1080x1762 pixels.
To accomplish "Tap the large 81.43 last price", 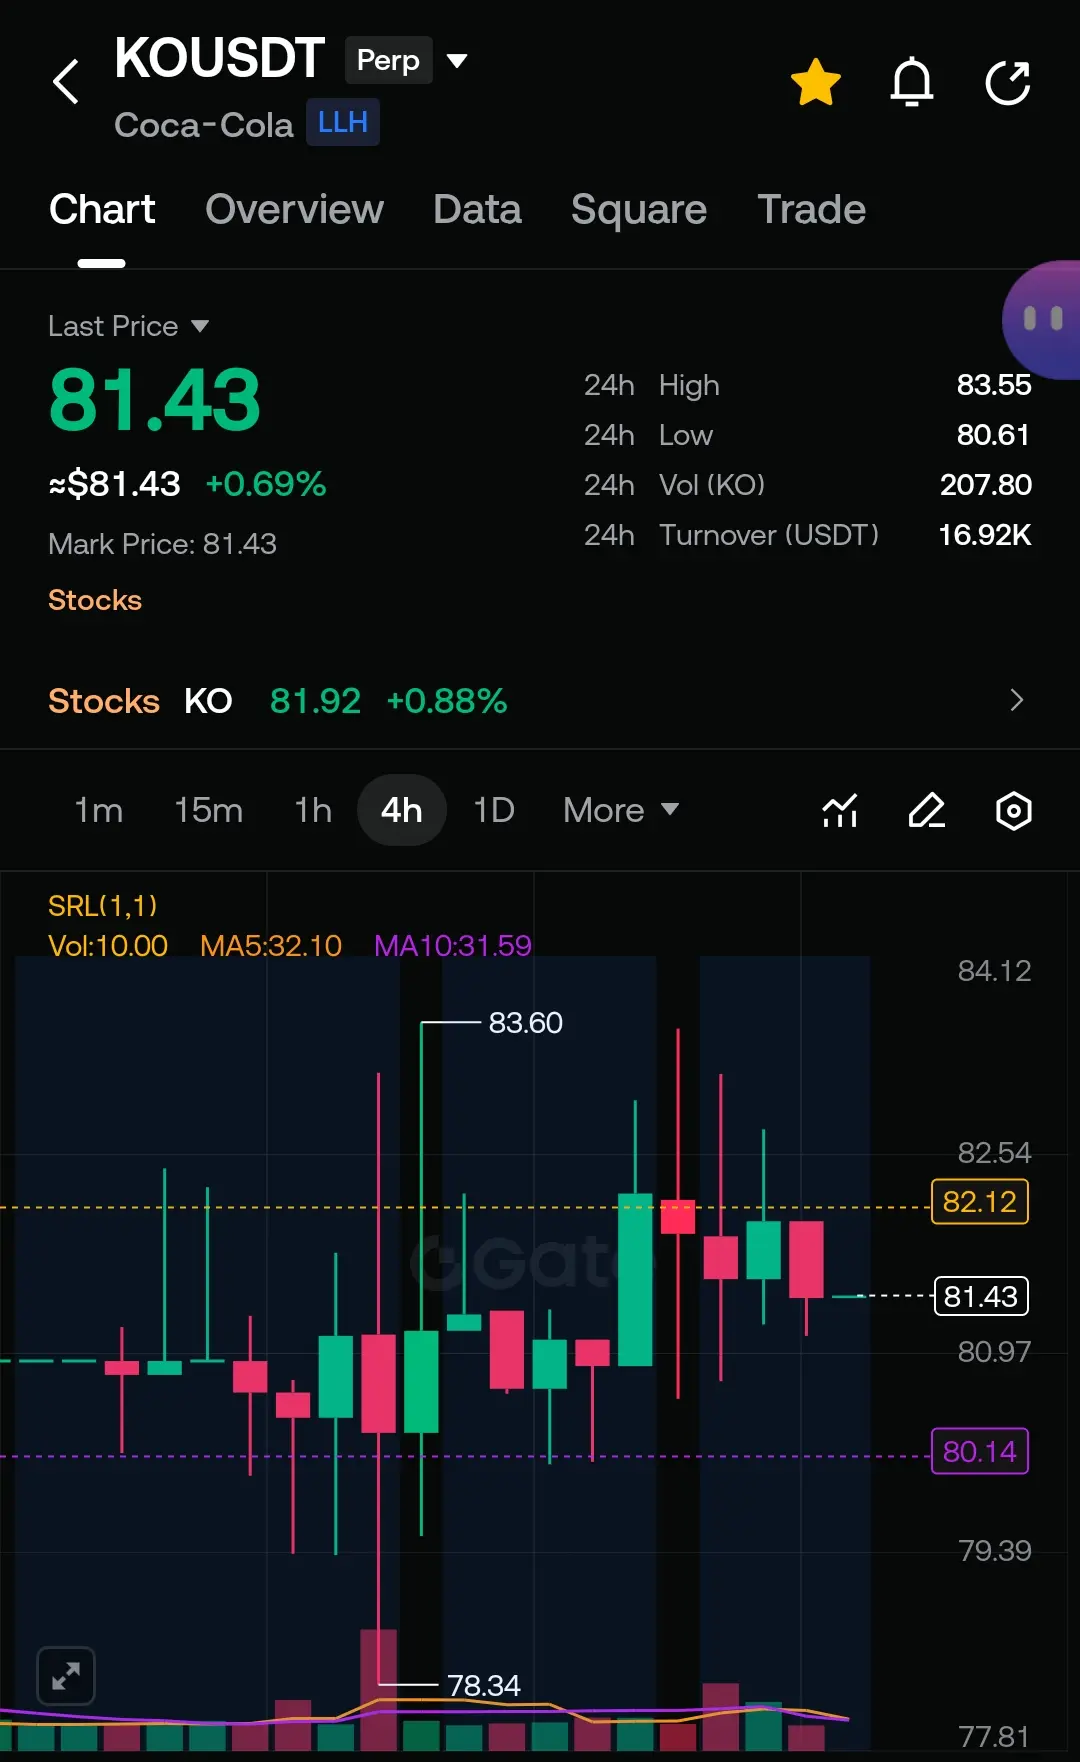I will 155,400.
